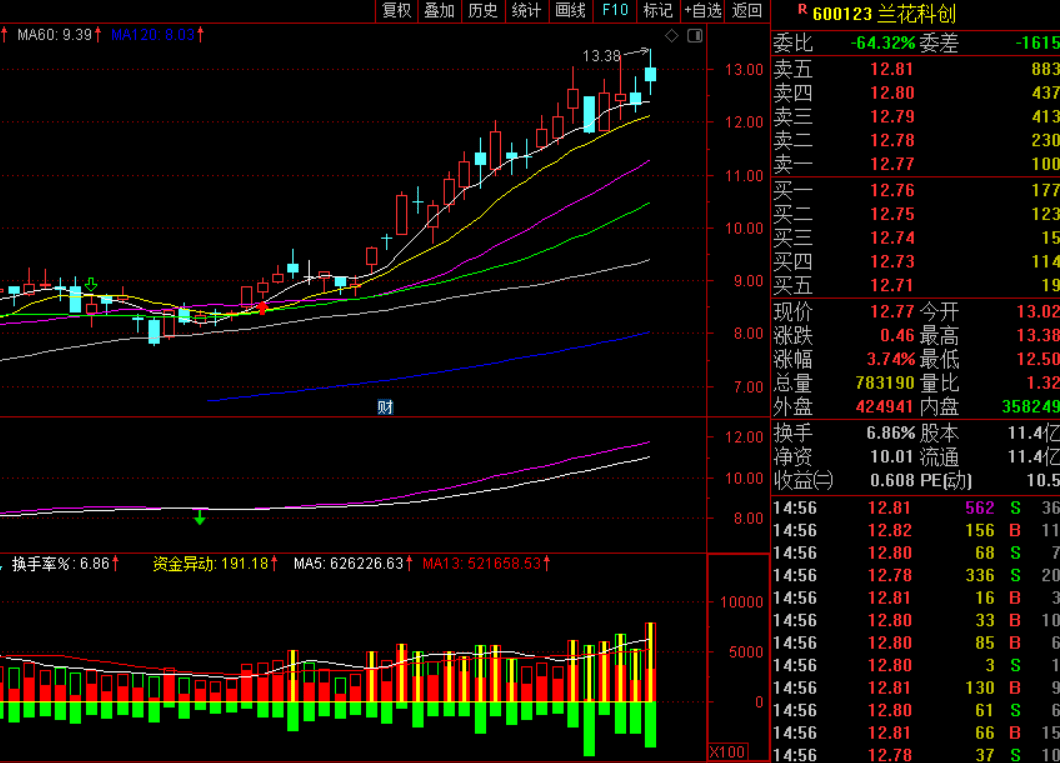
Task: Toggle the side panel layout icon
Action: (695, 36)
